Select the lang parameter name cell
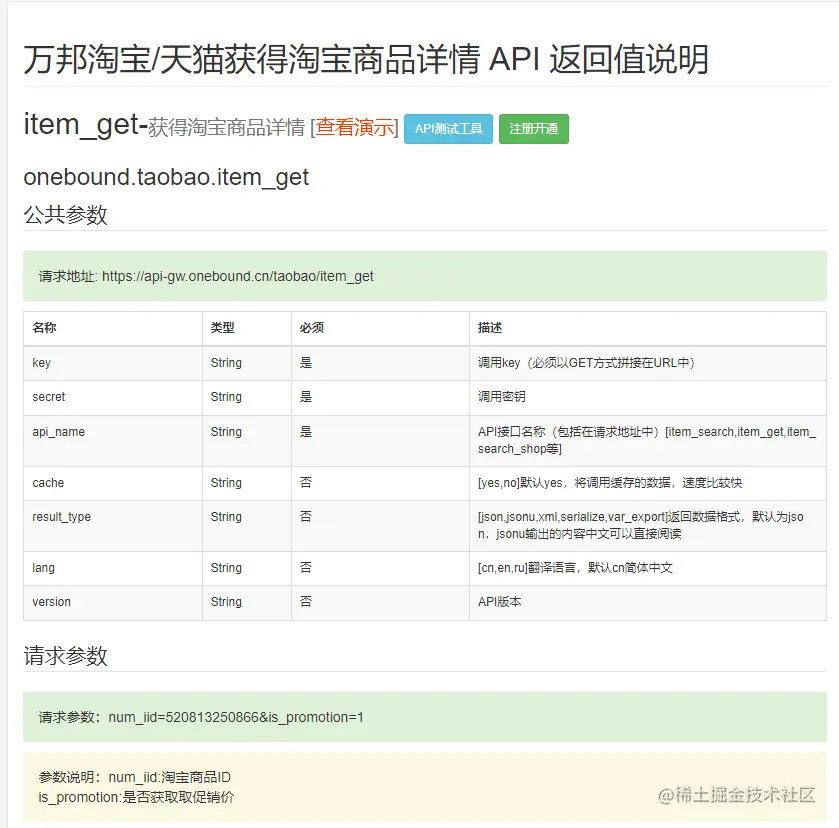 point(113,568)
